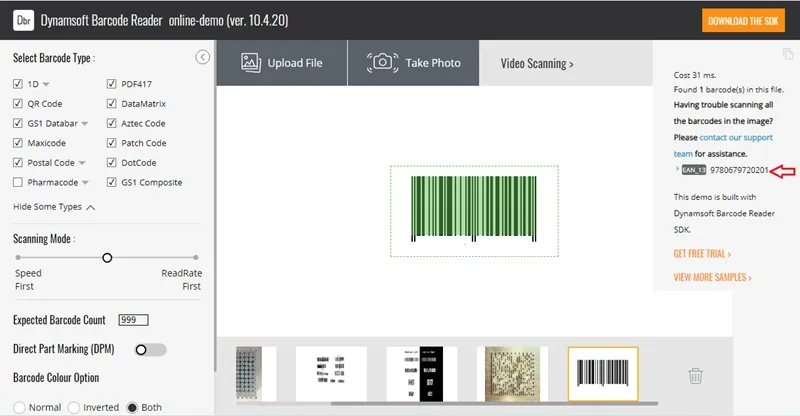
Task: Expand the 1D types dropdown arrow
Action: pyautogui.click(x=46, y=84)
